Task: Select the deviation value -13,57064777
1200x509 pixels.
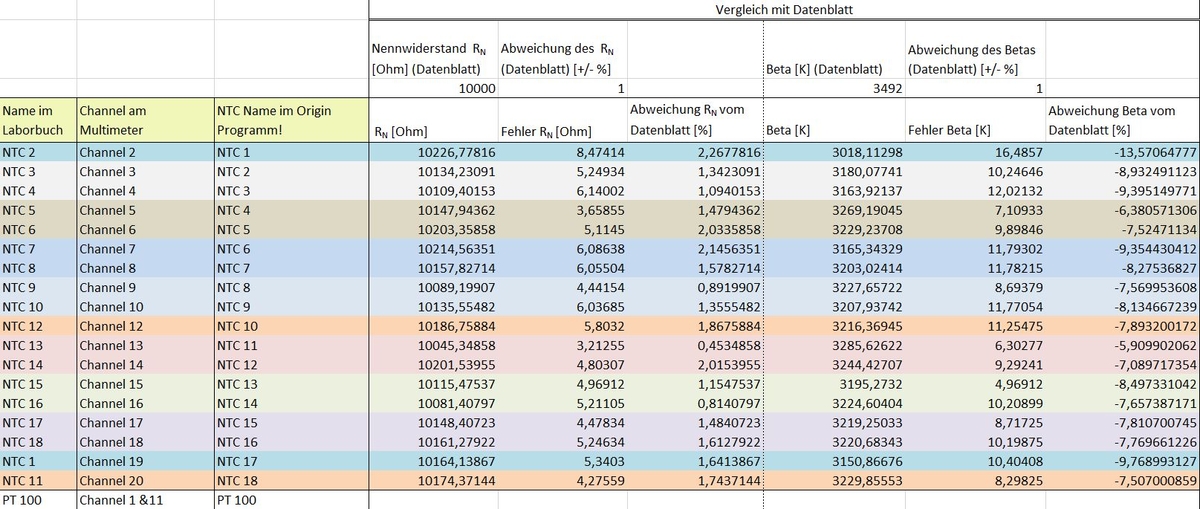Action: [1122, 153]
